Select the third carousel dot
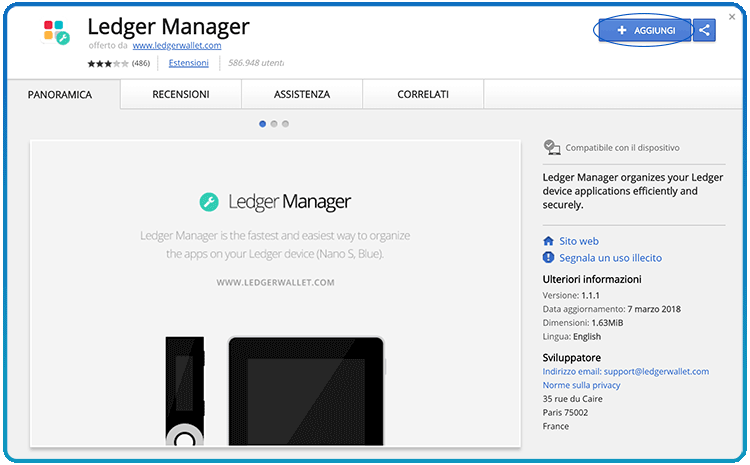 point(286,124)
